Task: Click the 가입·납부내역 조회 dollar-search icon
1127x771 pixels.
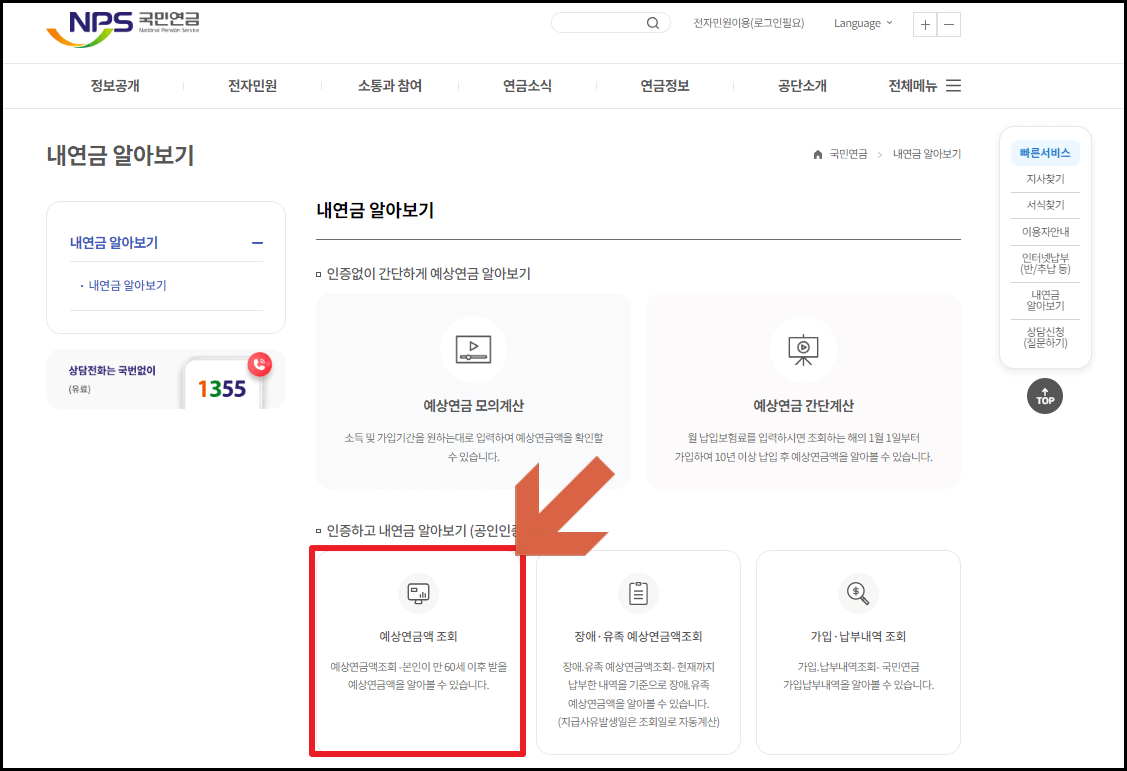Action: 857,592
